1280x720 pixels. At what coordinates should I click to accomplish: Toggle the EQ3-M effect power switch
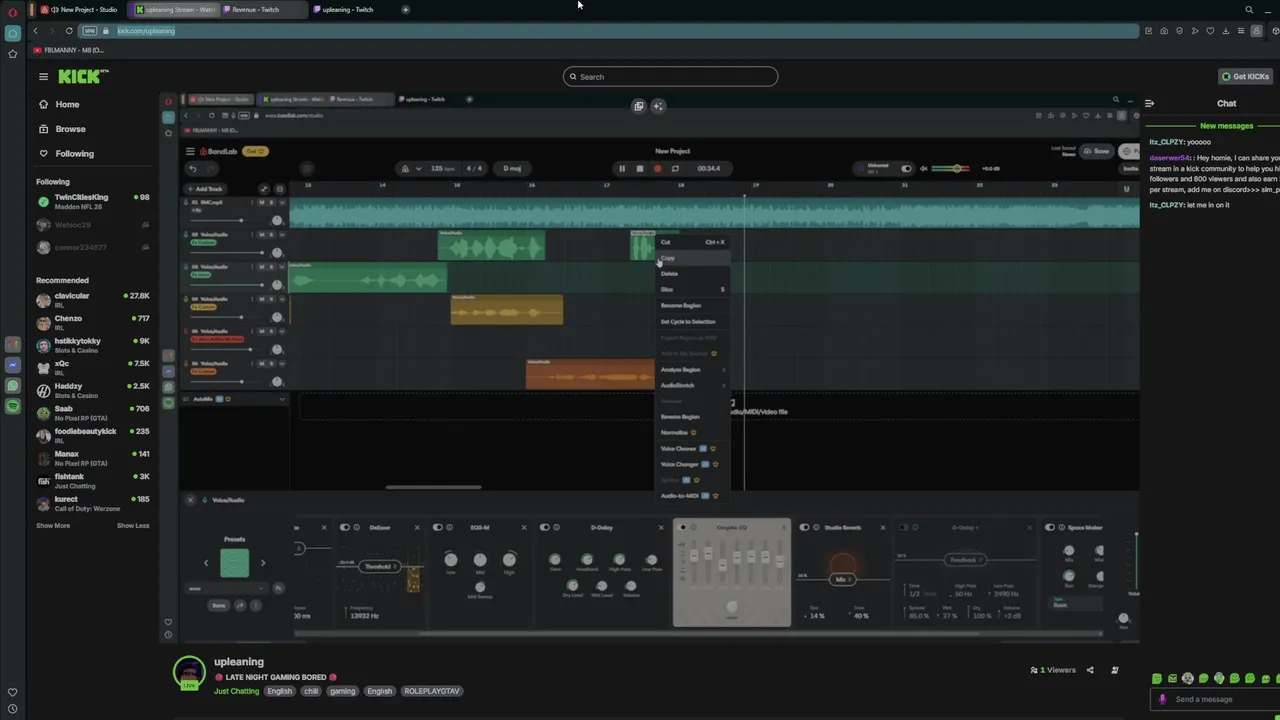tap(438, 527)
